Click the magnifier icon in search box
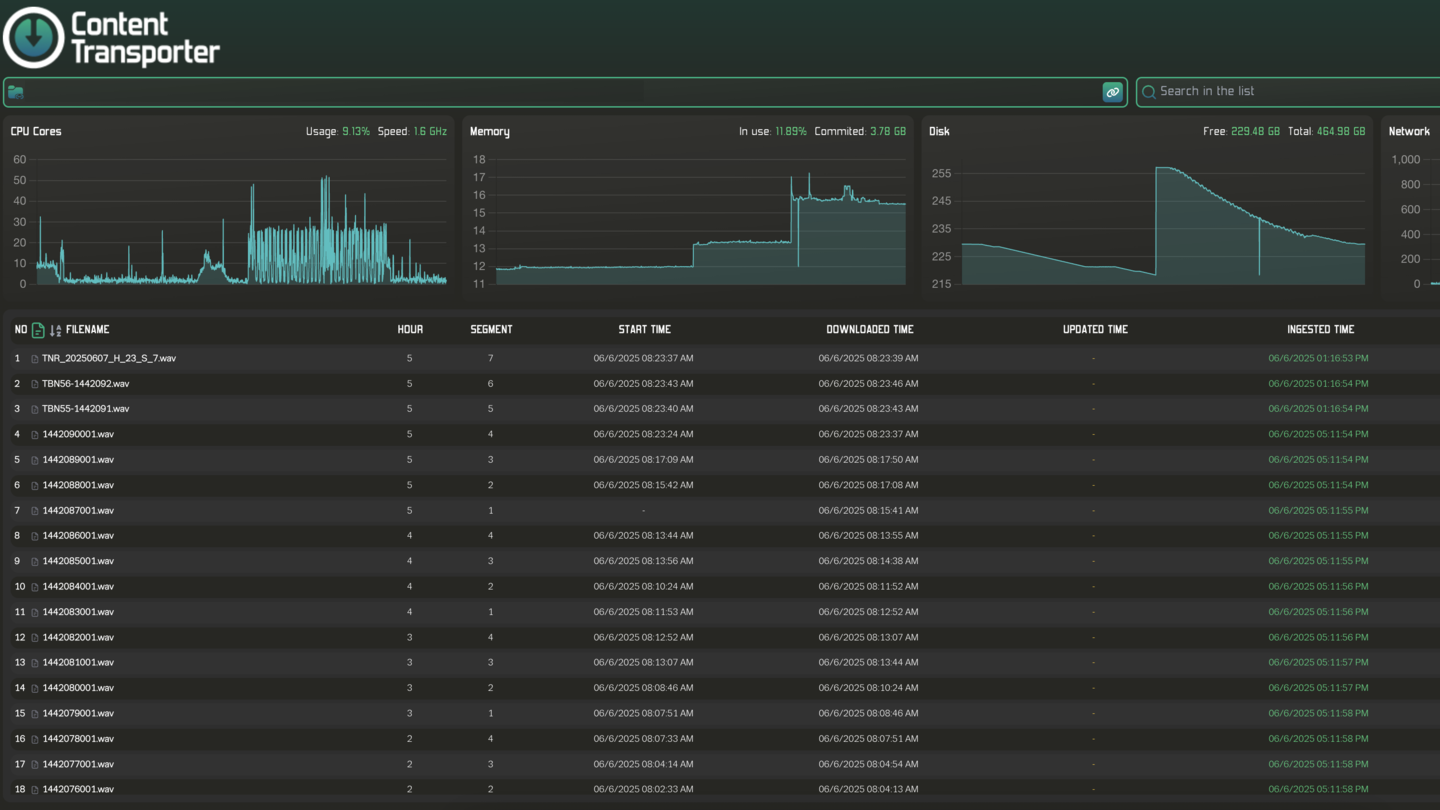Screen dimensions: 1440x810 click(x=1149, y=92)
